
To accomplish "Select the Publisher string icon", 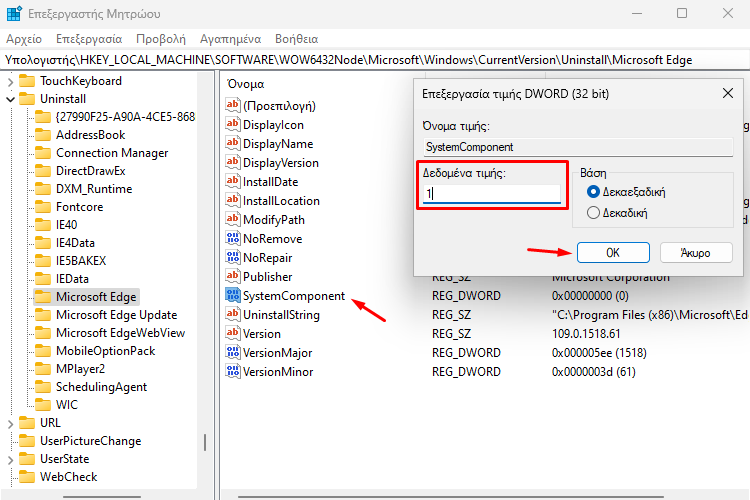I will 232,277.
